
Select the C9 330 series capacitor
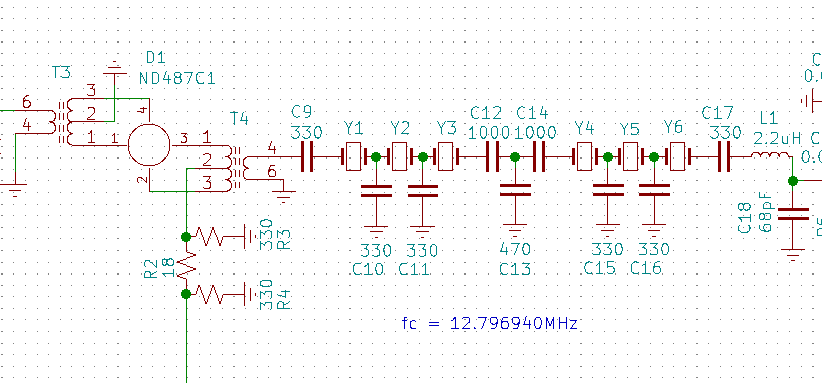click(308, 156)
